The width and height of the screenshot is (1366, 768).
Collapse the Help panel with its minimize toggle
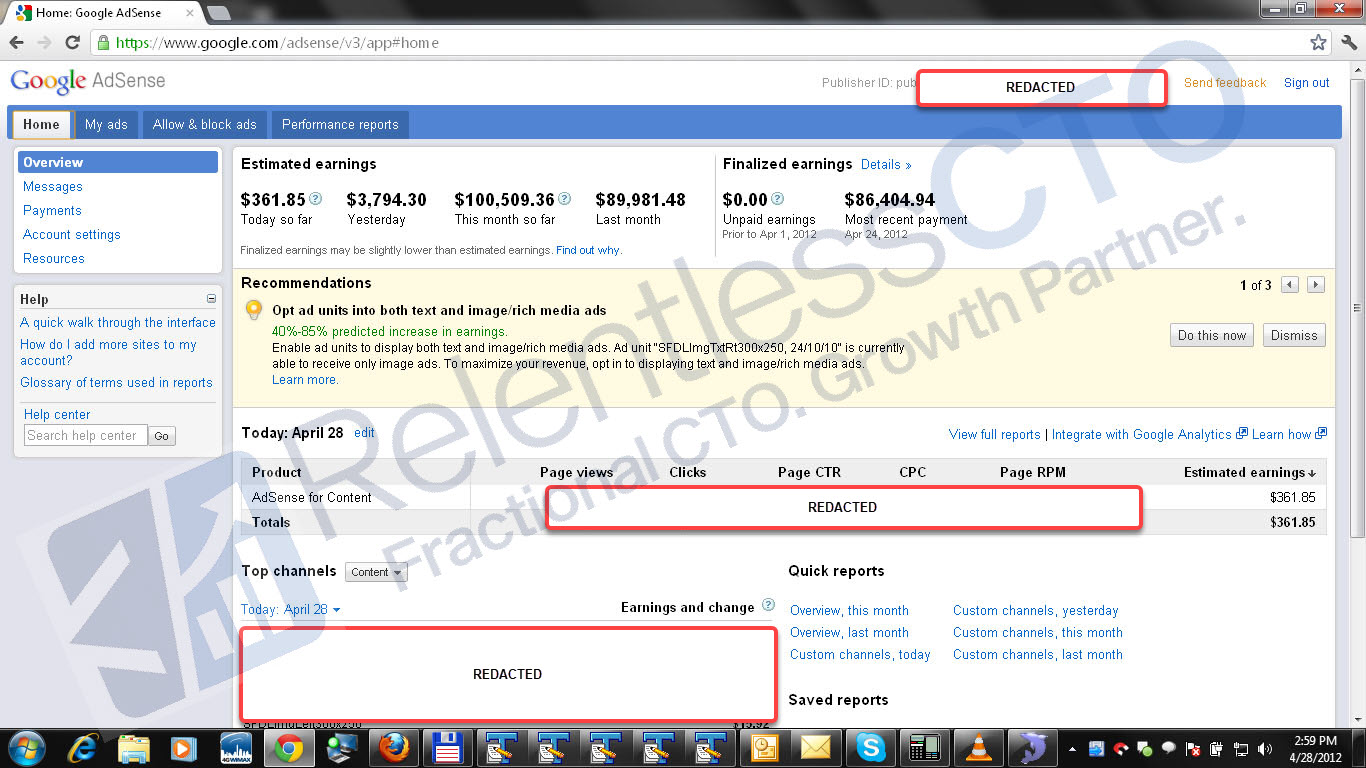point(211,298)
